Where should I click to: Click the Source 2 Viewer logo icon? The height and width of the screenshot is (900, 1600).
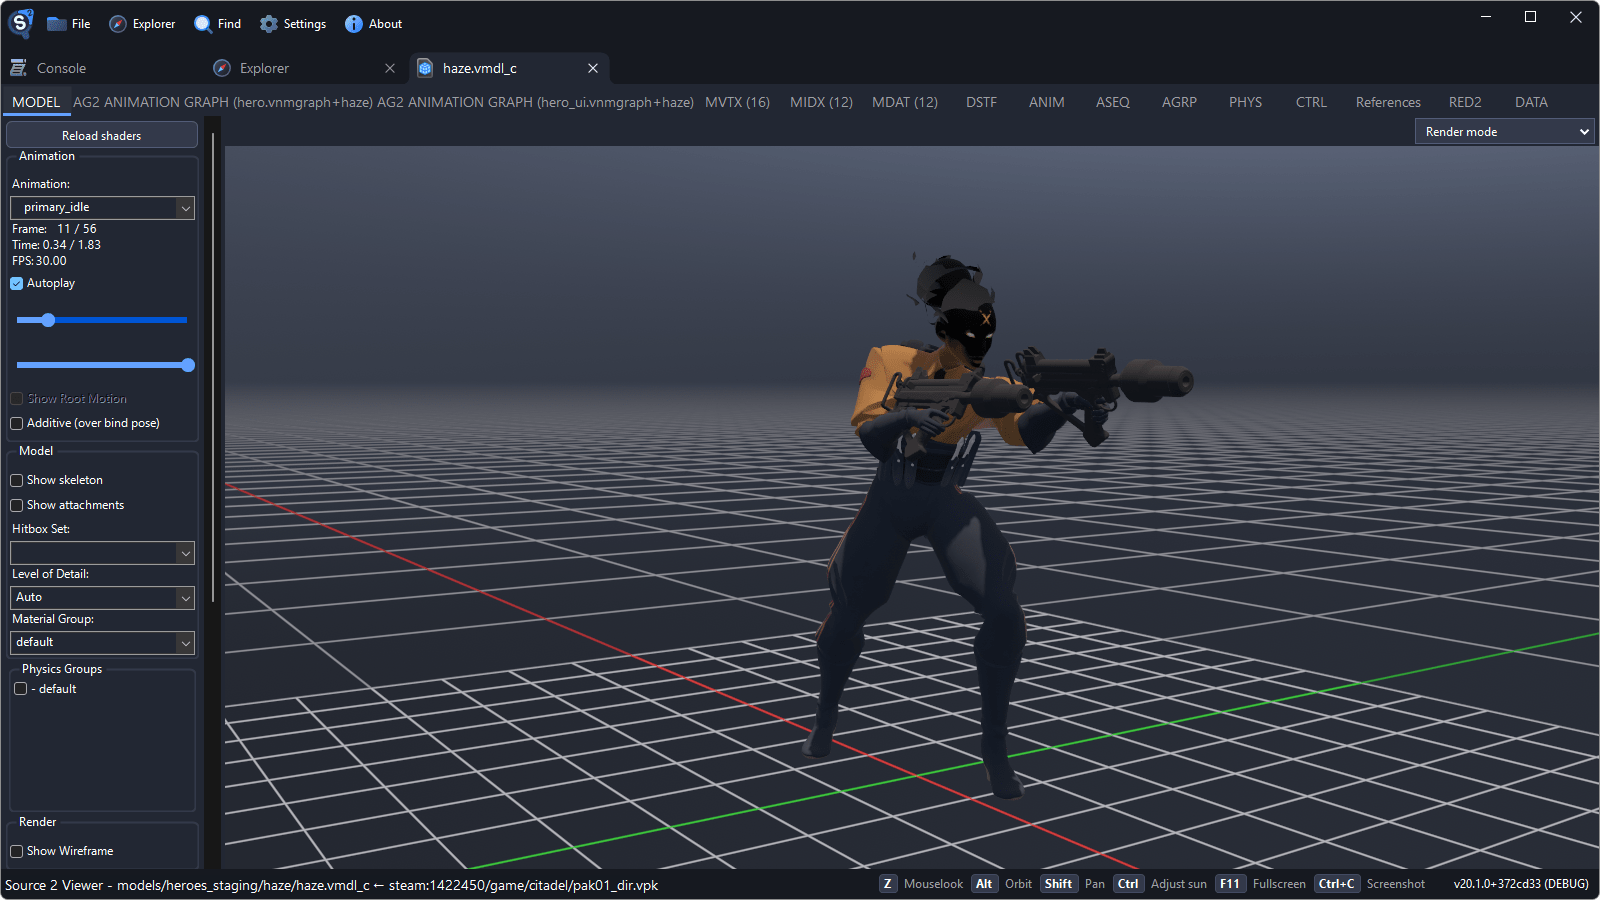coord(21,22)
